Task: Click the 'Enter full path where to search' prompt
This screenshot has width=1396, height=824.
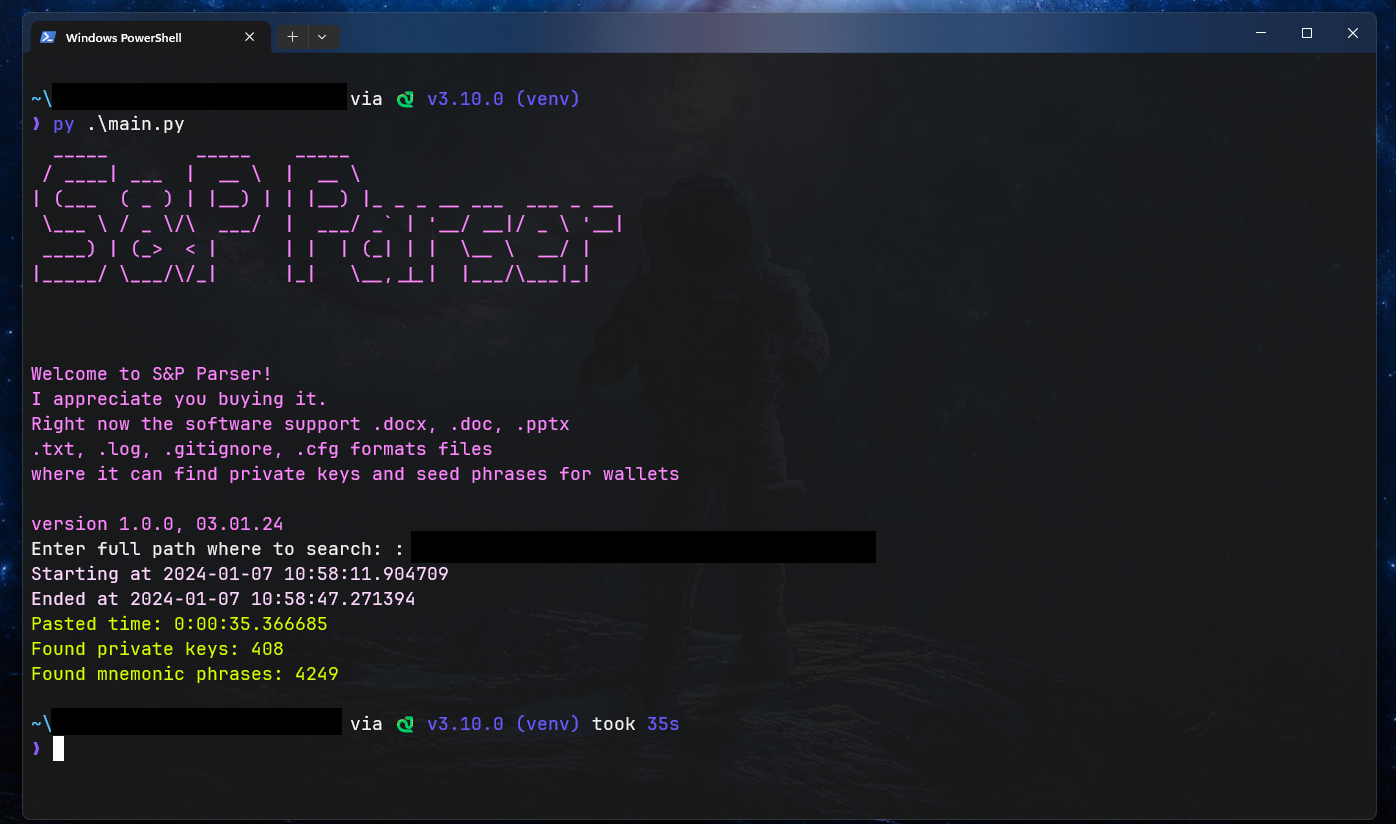Action: [218, 549]
